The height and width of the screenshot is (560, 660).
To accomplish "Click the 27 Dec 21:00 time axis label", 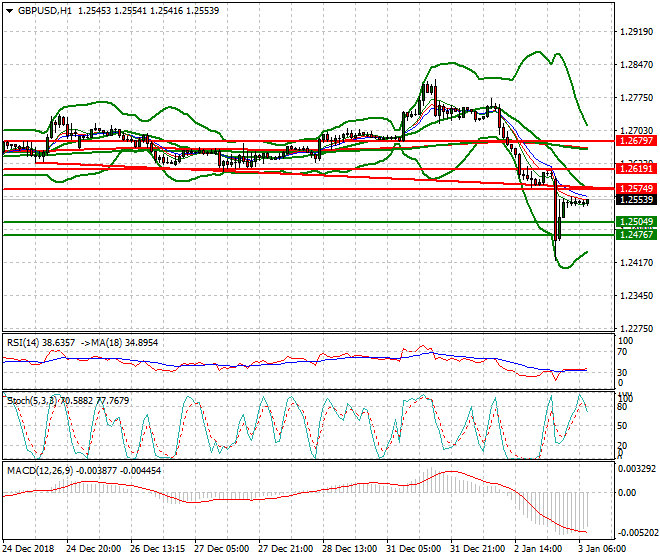I will tap(285, 549).
